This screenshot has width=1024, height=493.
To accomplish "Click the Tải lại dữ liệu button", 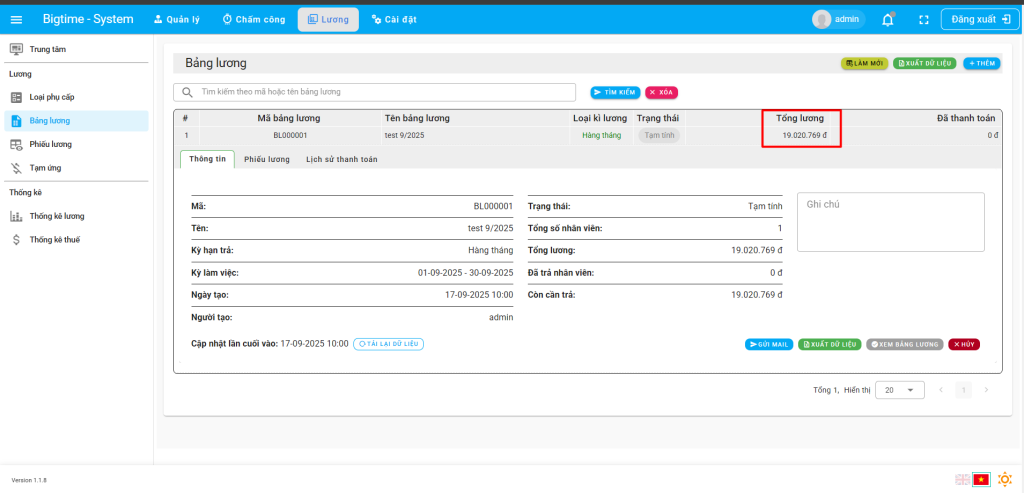I will tap(389, 344).
